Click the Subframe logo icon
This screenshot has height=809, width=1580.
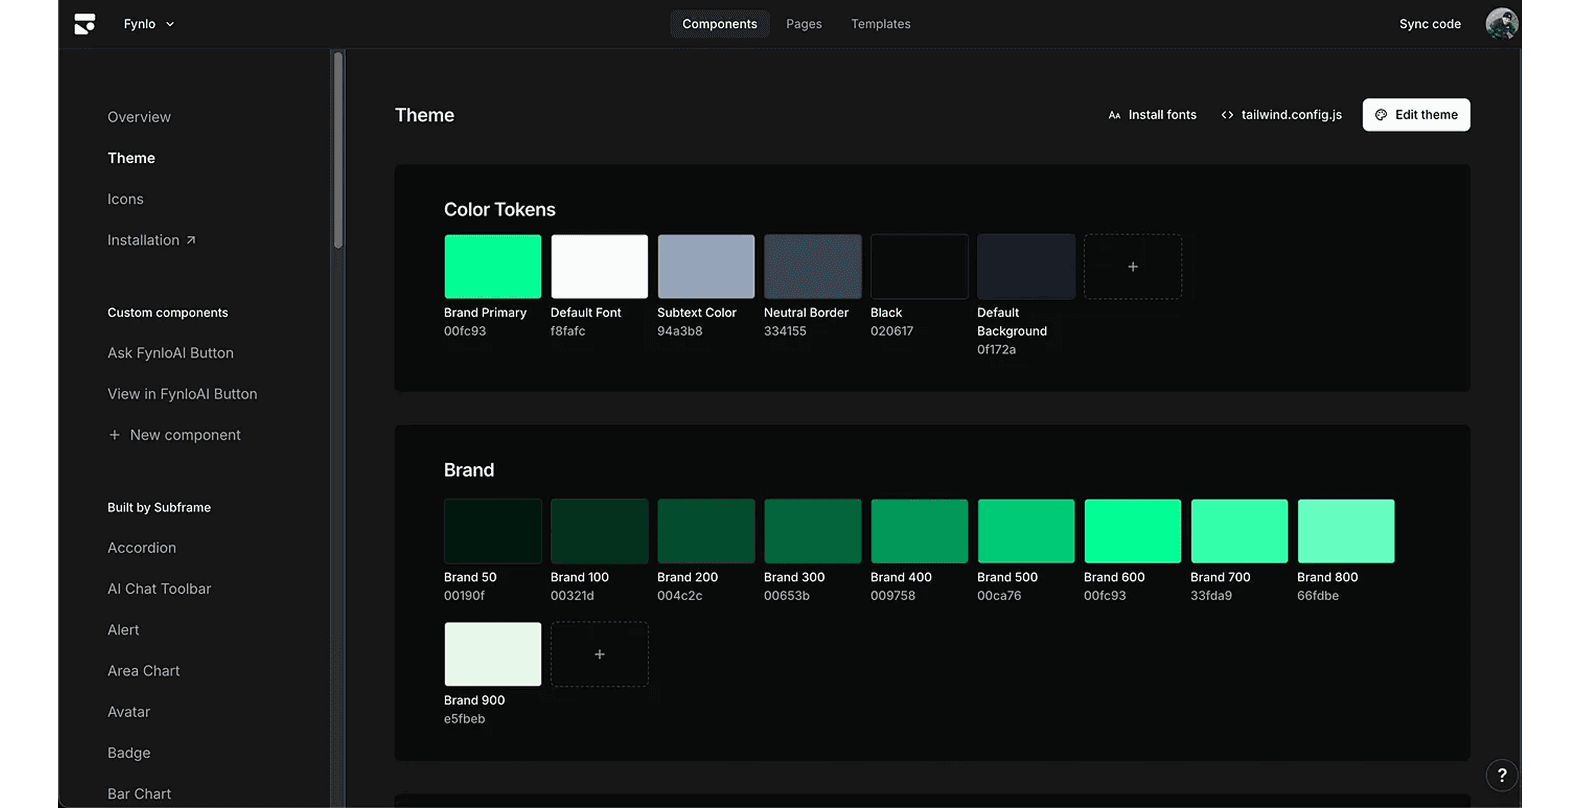coord(85,24)
